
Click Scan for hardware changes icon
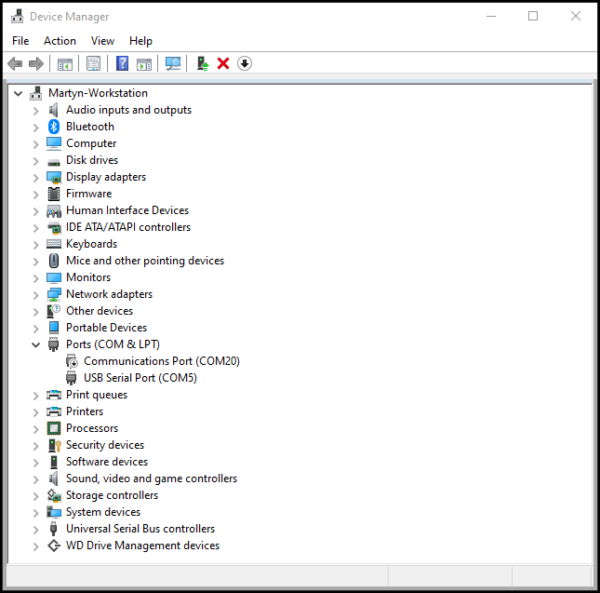(x=173, y=64)
